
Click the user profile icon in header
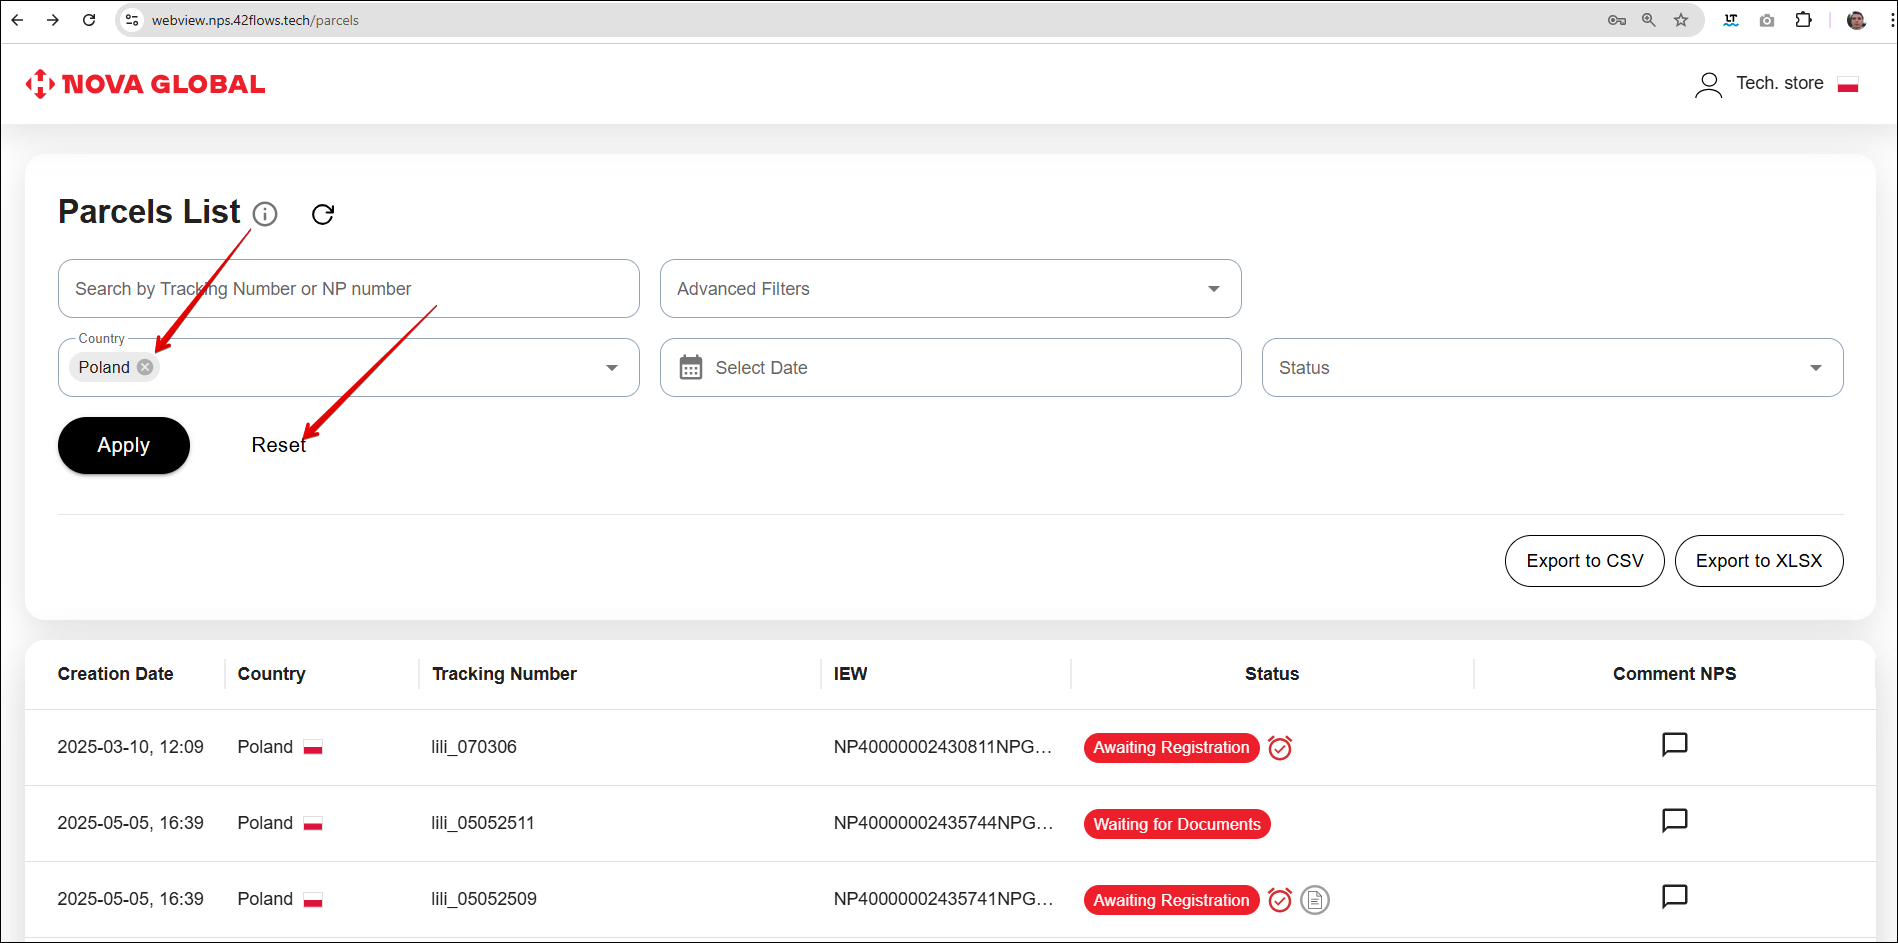(1708, 85)
